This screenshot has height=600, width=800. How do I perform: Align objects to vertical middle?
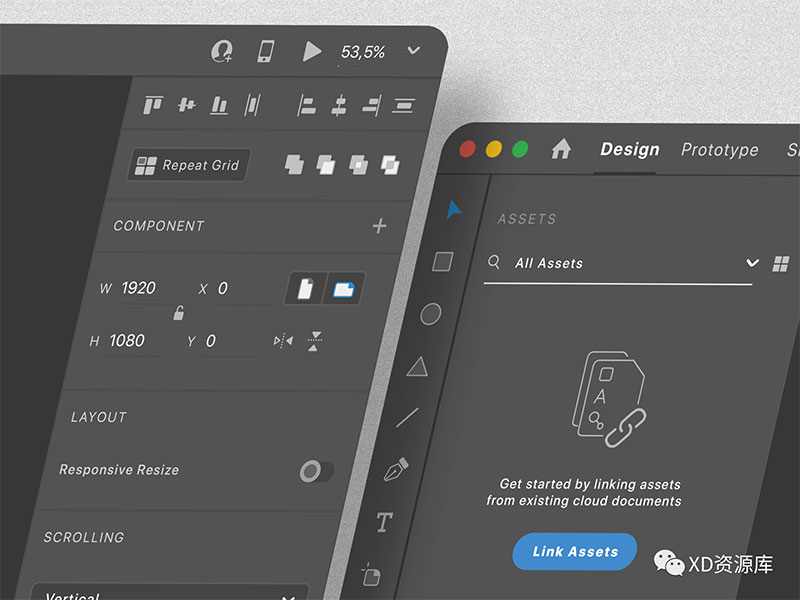[187, 105]
